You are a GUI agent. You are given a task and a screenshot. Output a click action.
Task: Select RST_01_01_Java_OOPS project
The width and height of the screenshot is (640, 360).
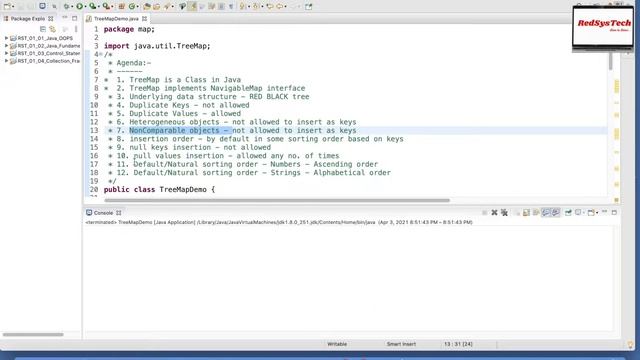coord(45,38)
